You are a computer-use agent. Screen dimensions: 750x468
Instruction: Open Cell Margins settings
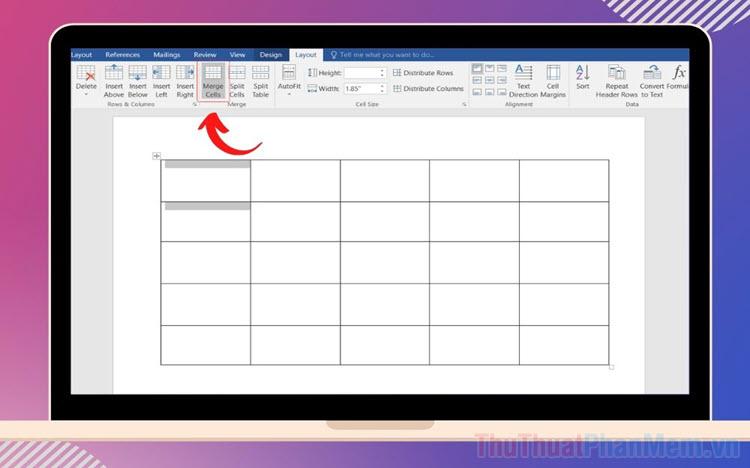coord(553,81)
